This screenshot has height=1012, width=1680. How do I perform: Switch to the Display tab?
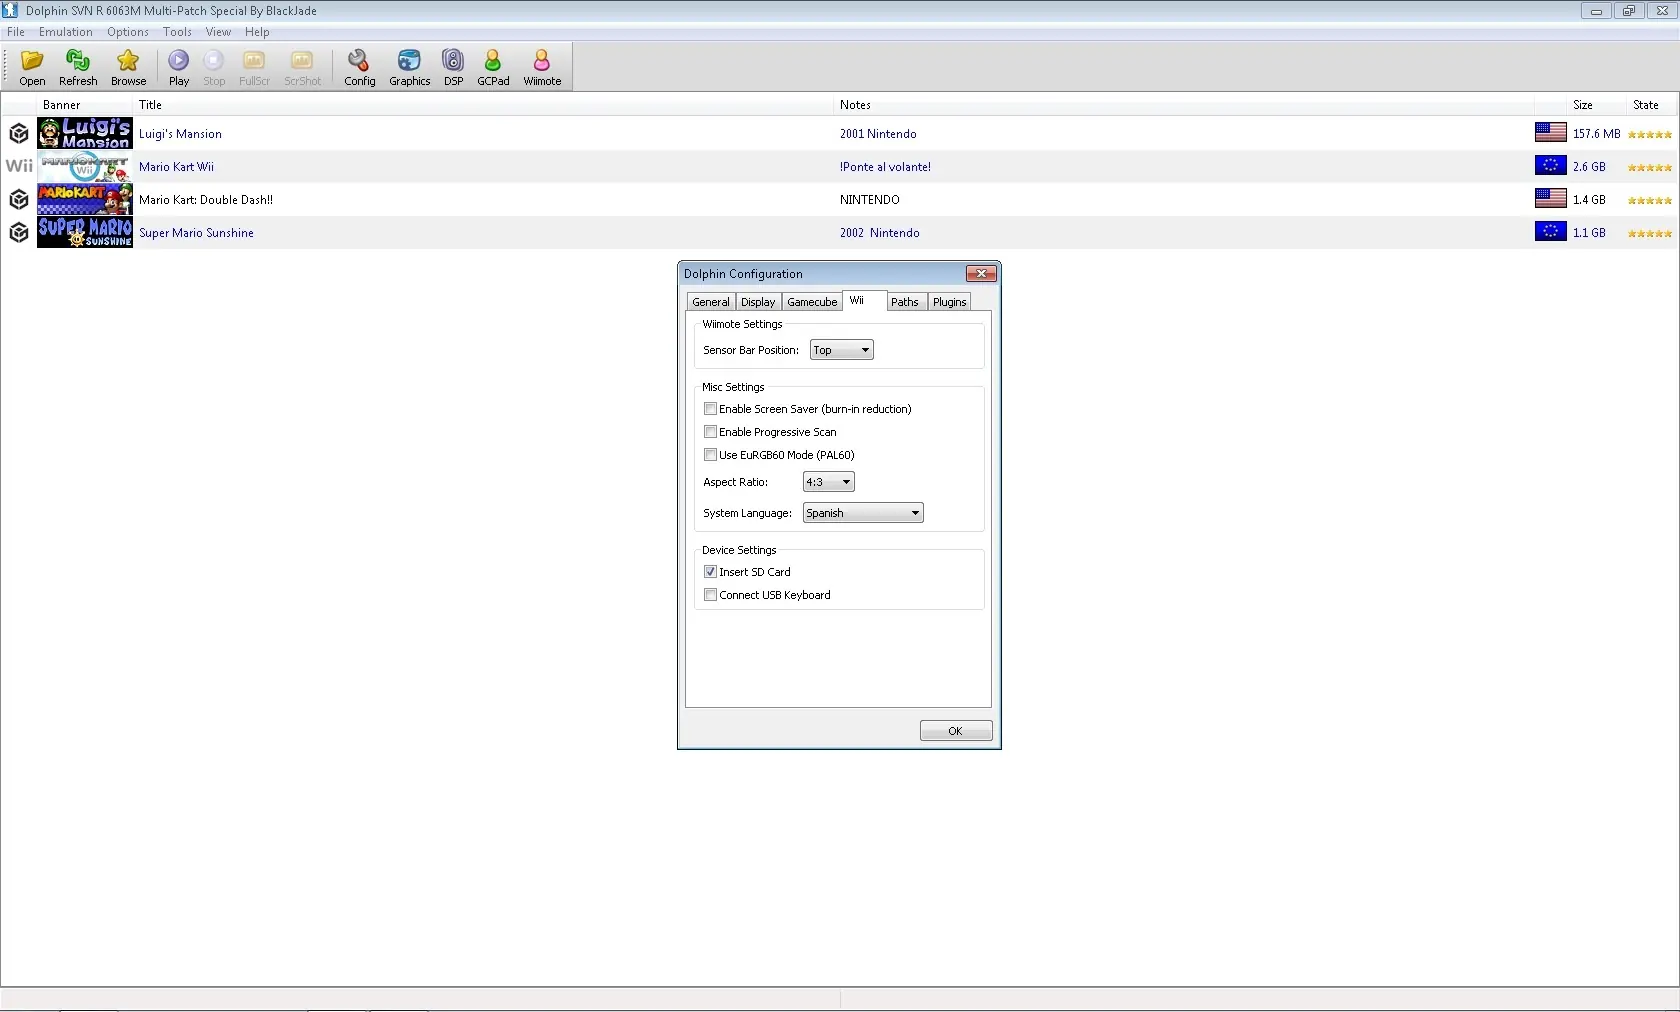[x=758, y=302]
